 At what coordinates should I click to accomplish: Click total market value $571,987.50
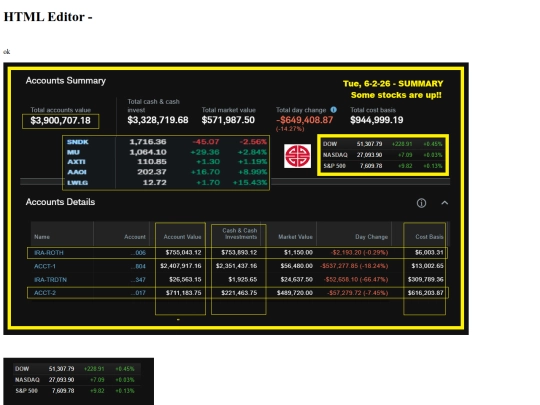click(x=228, y=120)
